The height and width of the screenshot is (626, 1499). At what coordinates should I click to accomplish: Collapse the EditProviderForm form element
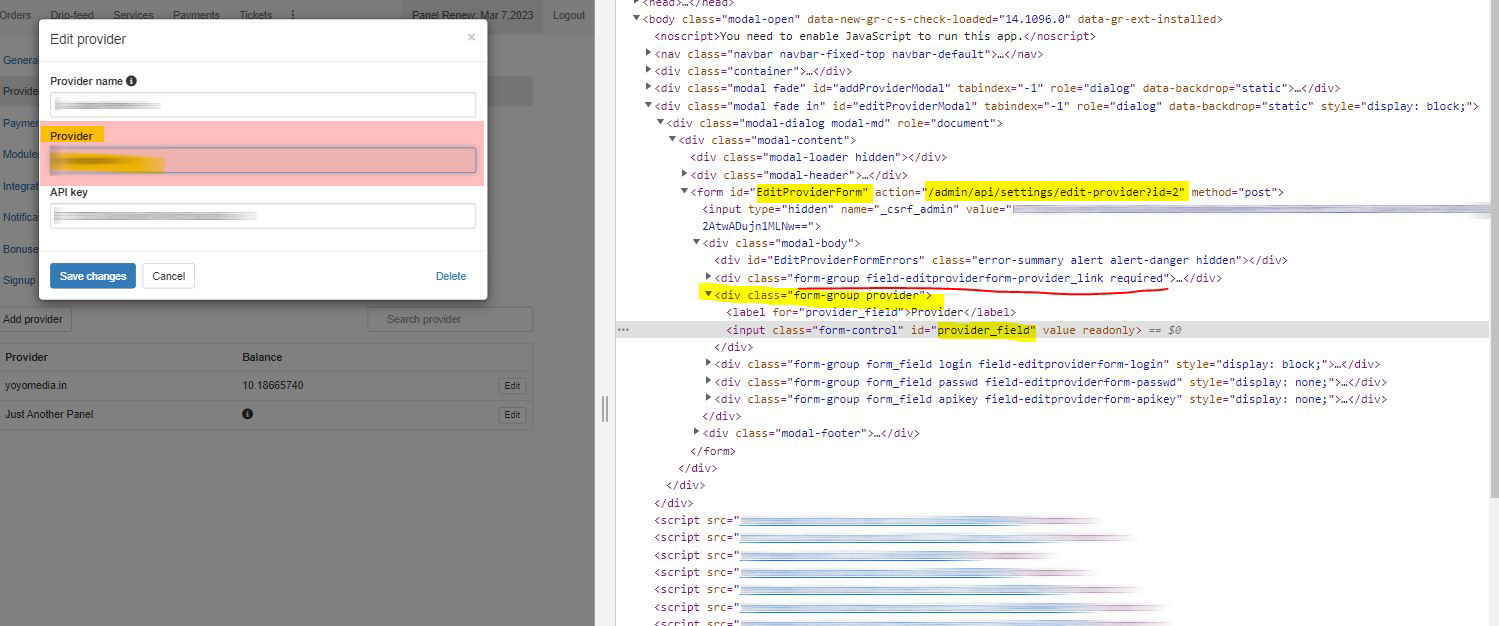pyautogui.click(x=685, y=192)
